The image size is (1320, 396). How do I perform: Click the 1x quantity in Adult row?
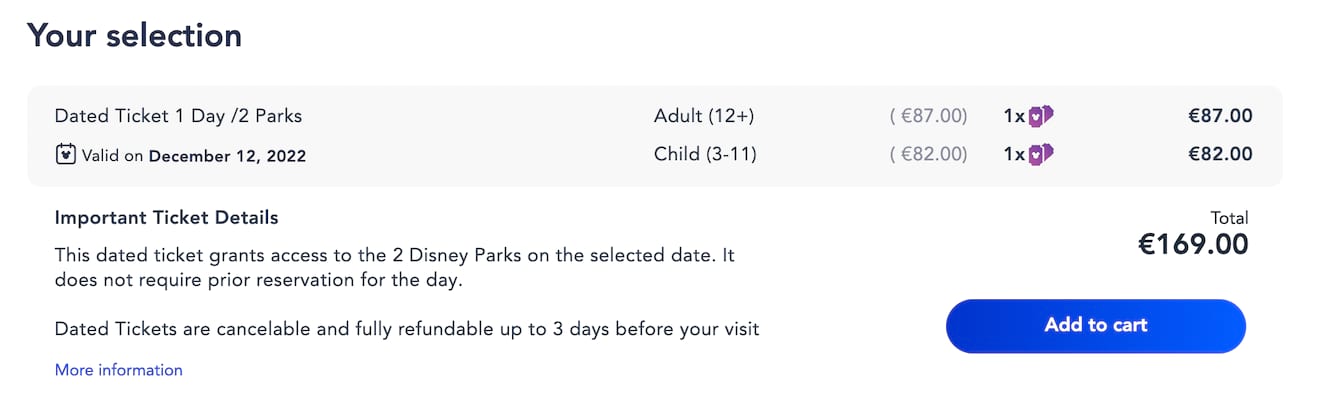pos(1014,116)
